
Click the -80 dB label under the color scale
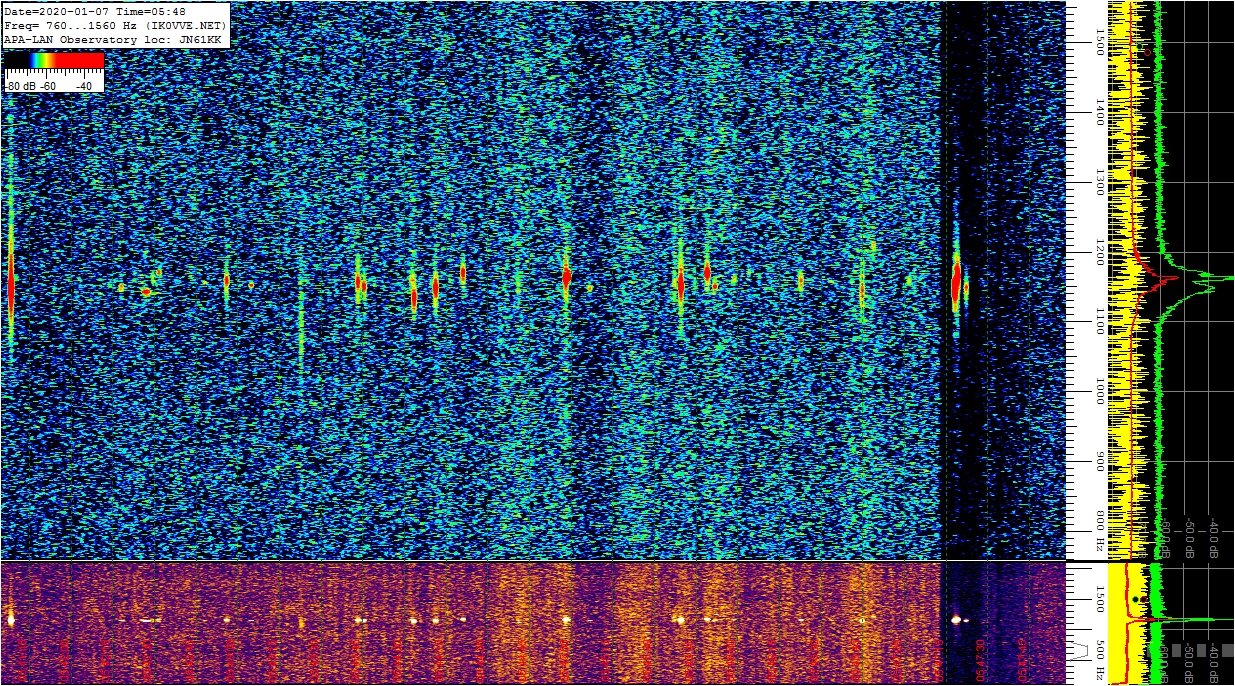point(20,86)
